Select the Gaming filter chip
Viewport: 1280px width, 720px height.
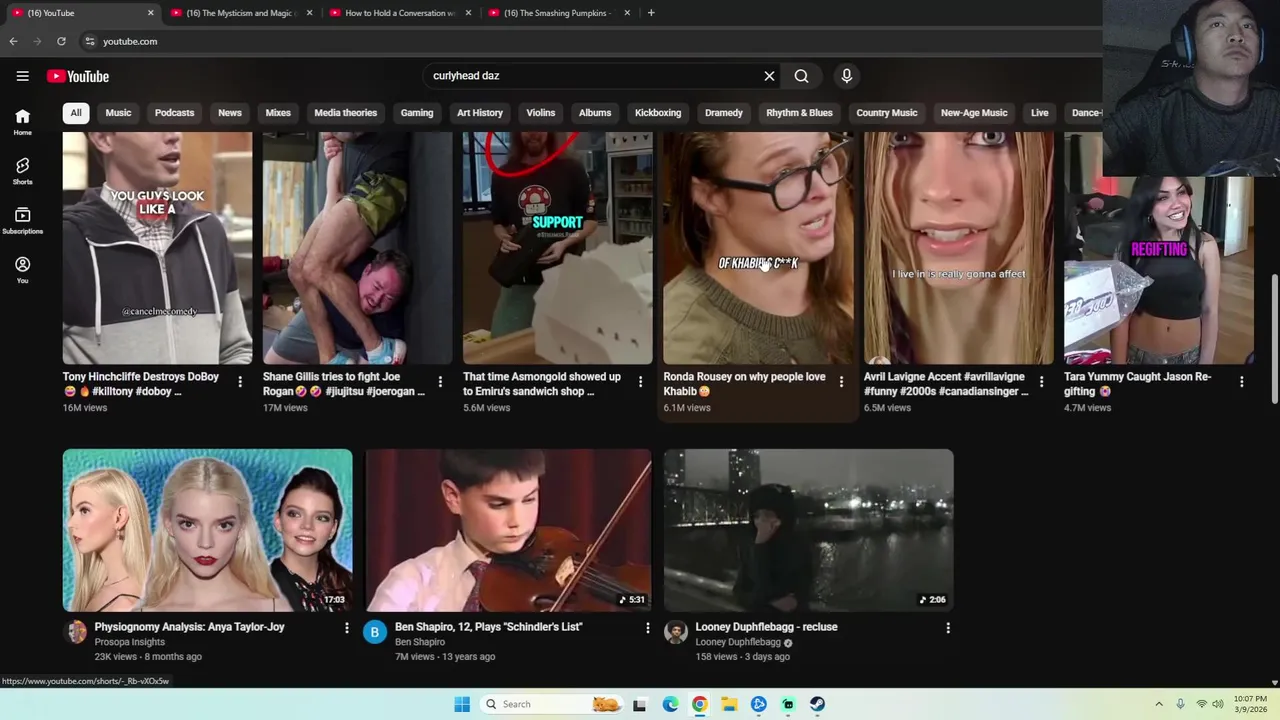coord(417,113)
